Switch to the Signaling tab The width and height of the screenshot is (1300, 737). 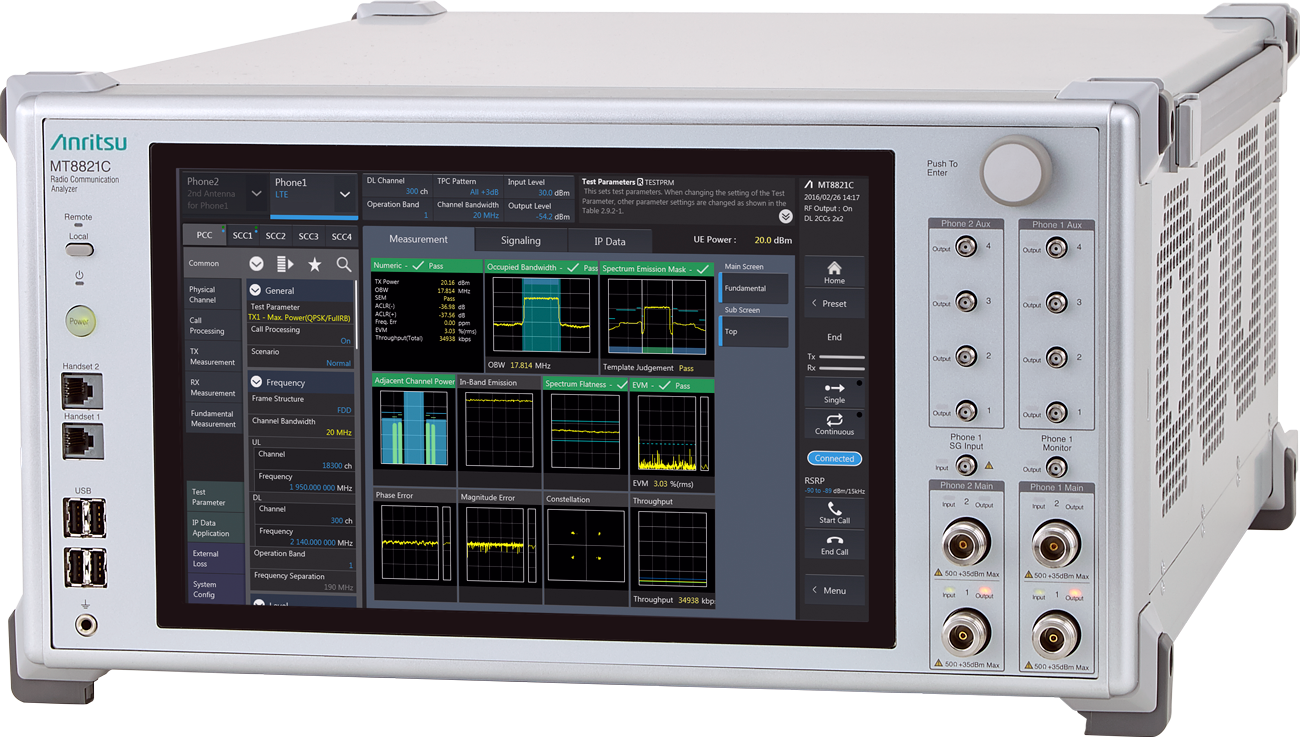[520, 240]
